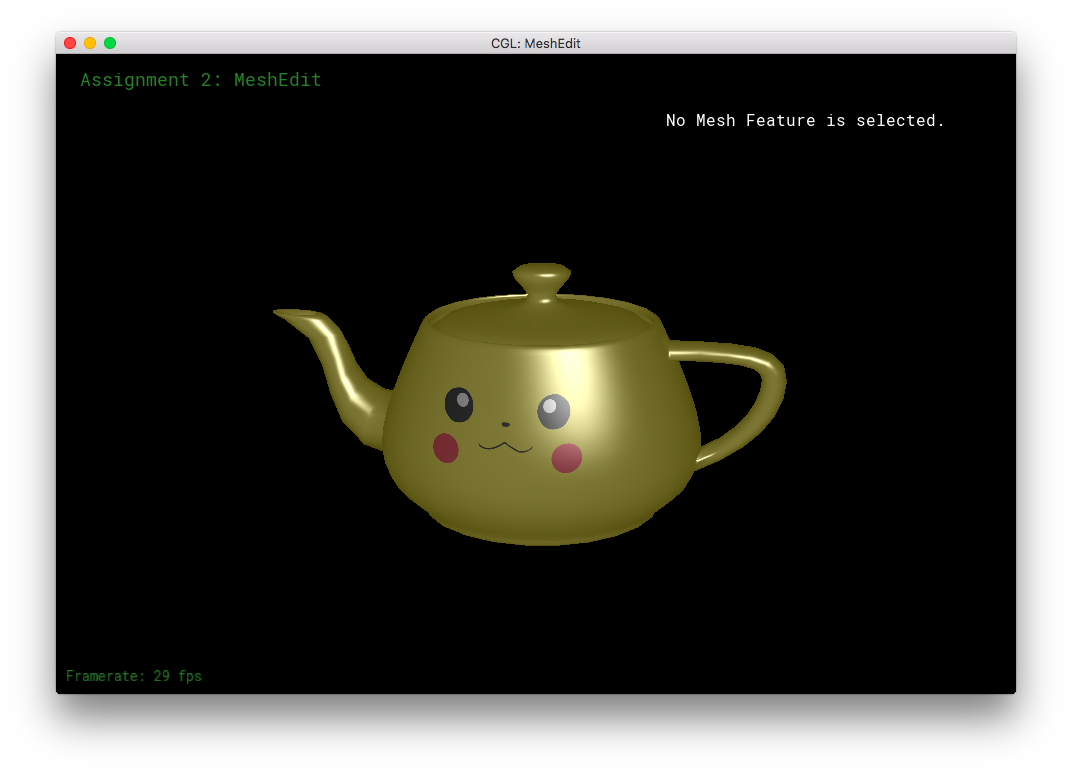Click the 'CGL: MeshEdit' window title
The height and width of the screenshot is (774, 1072).
(x=535, y=44)
